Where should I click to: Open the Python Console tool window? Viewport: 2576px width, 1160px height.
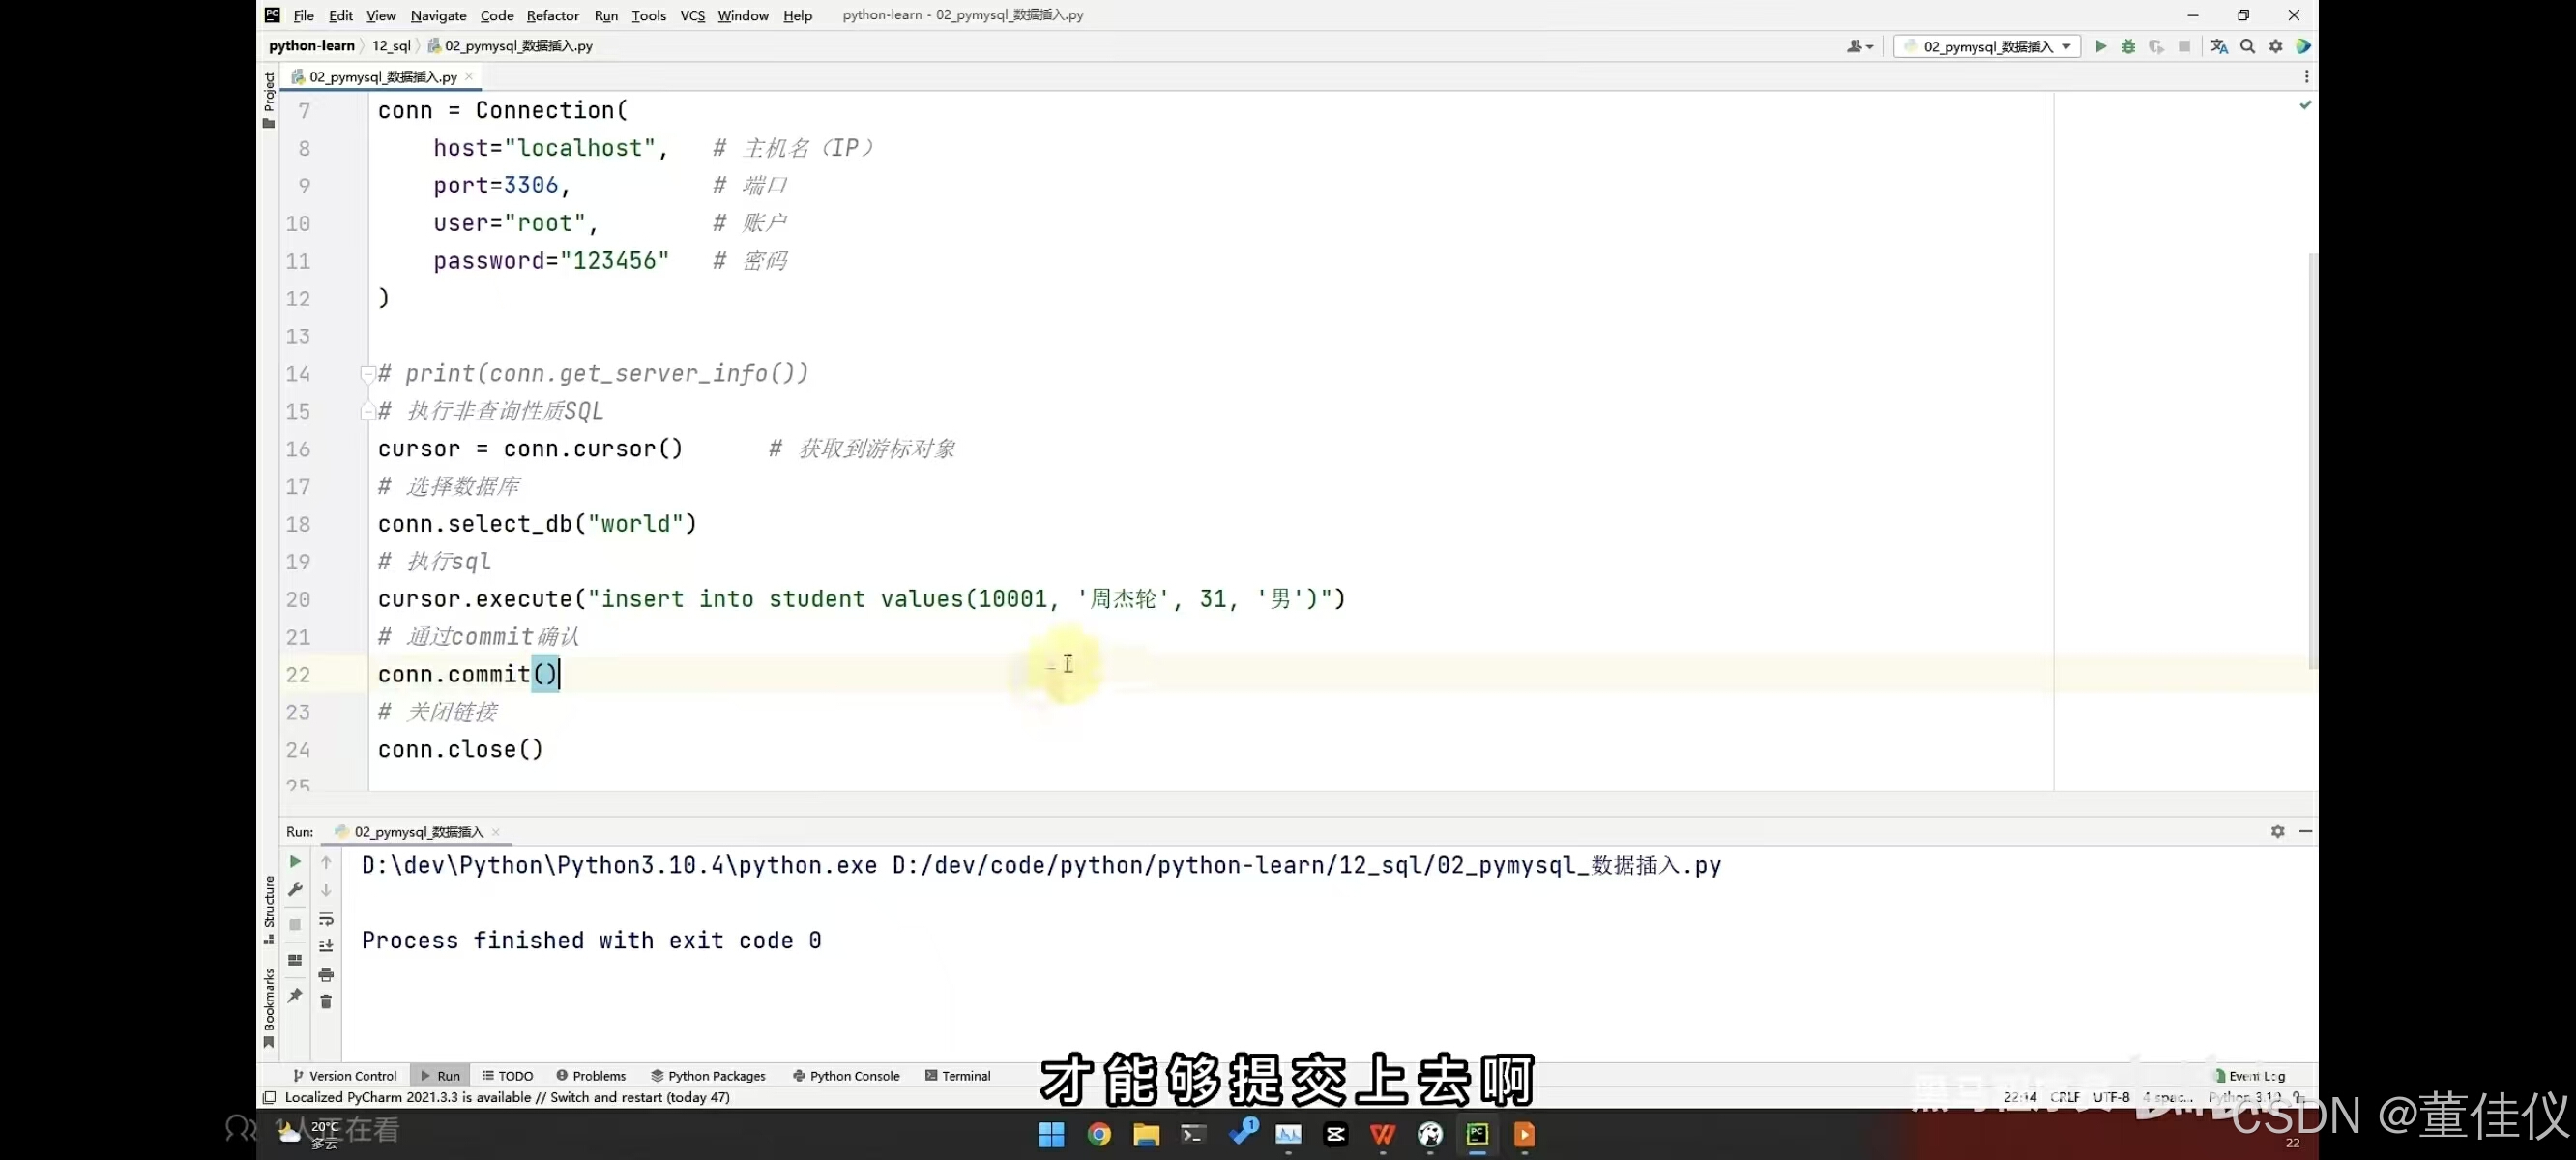[x=846, y=1076]
